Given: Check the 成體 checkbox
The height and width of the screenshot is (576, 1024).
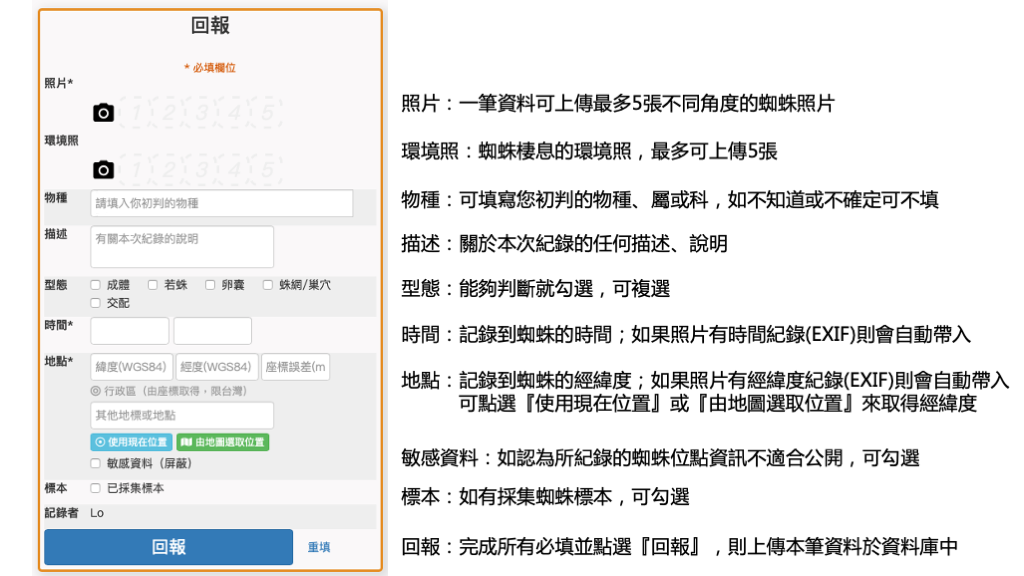Looking at the screenshot, I should (96, 285).
